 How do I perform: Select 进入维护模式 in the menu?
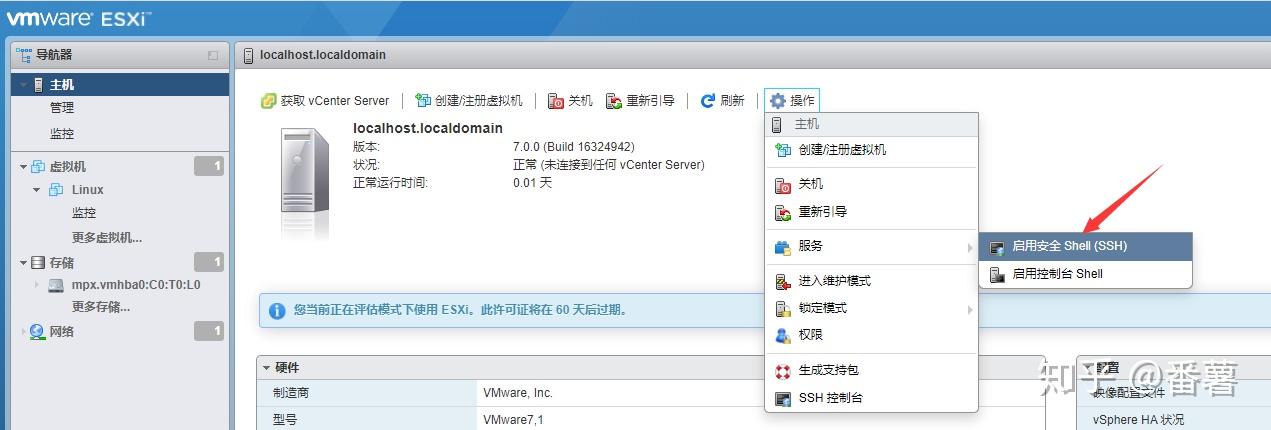tap(871, 281)
